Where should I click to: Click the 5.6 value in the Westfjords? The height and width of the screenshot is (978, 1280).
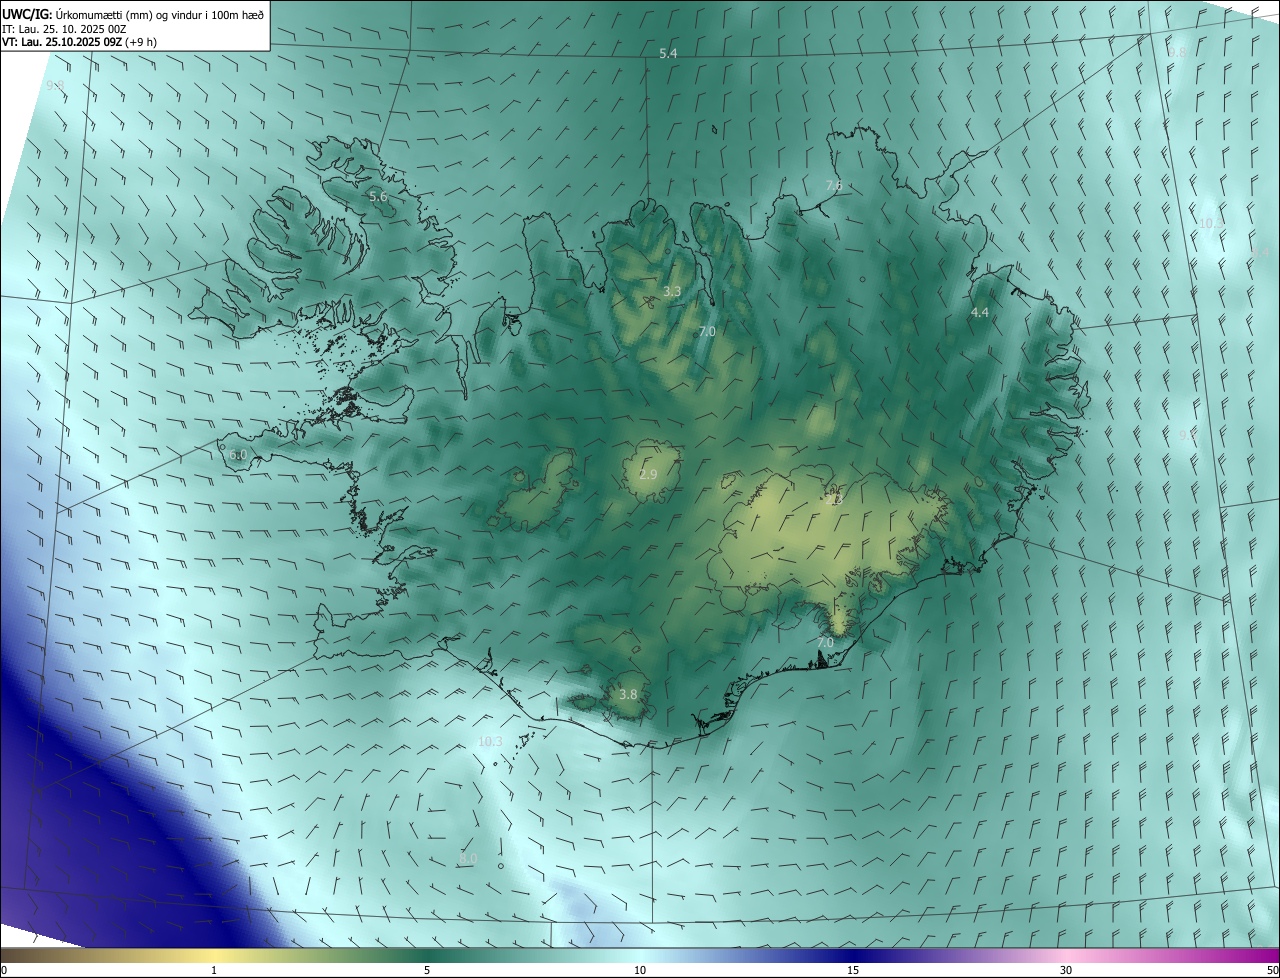point(378,197)
